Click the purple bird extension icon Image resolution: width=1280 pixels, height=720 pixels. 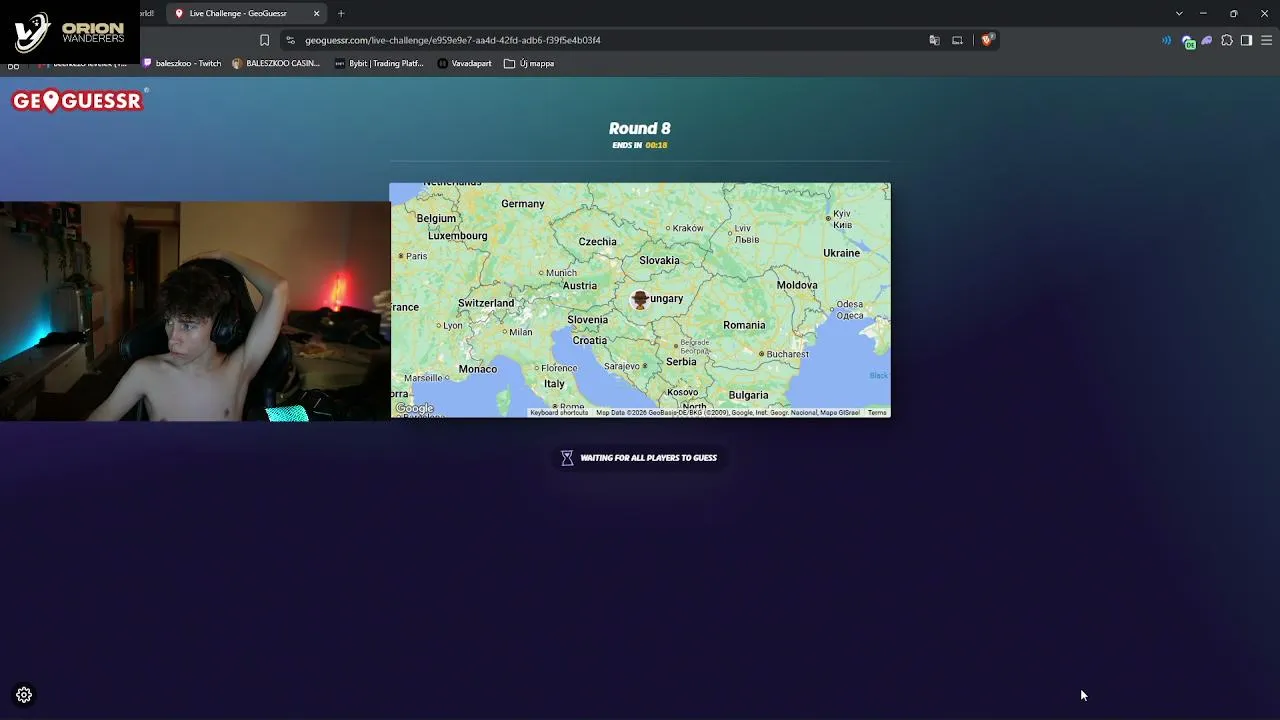click(x=1207, y=40)
